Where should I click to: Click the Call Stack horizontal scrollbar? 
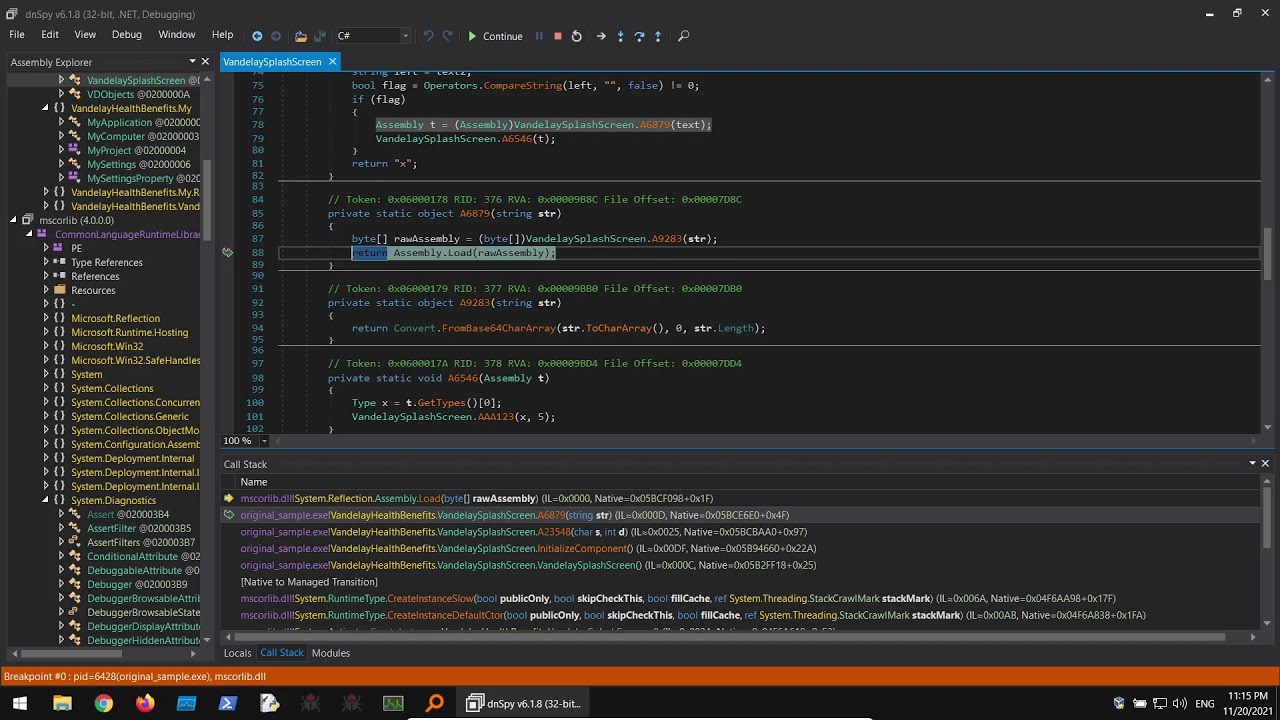[730, 636]
